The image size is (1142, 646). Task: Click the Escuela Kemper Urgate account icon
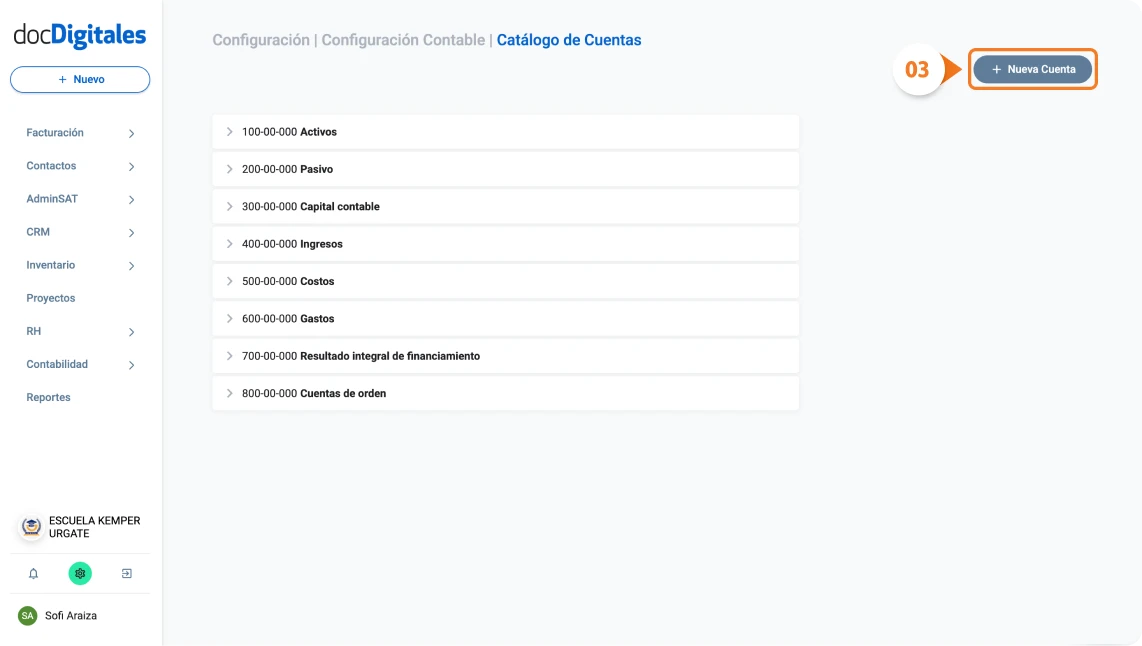pyautogui.click(x=30, y=527)
